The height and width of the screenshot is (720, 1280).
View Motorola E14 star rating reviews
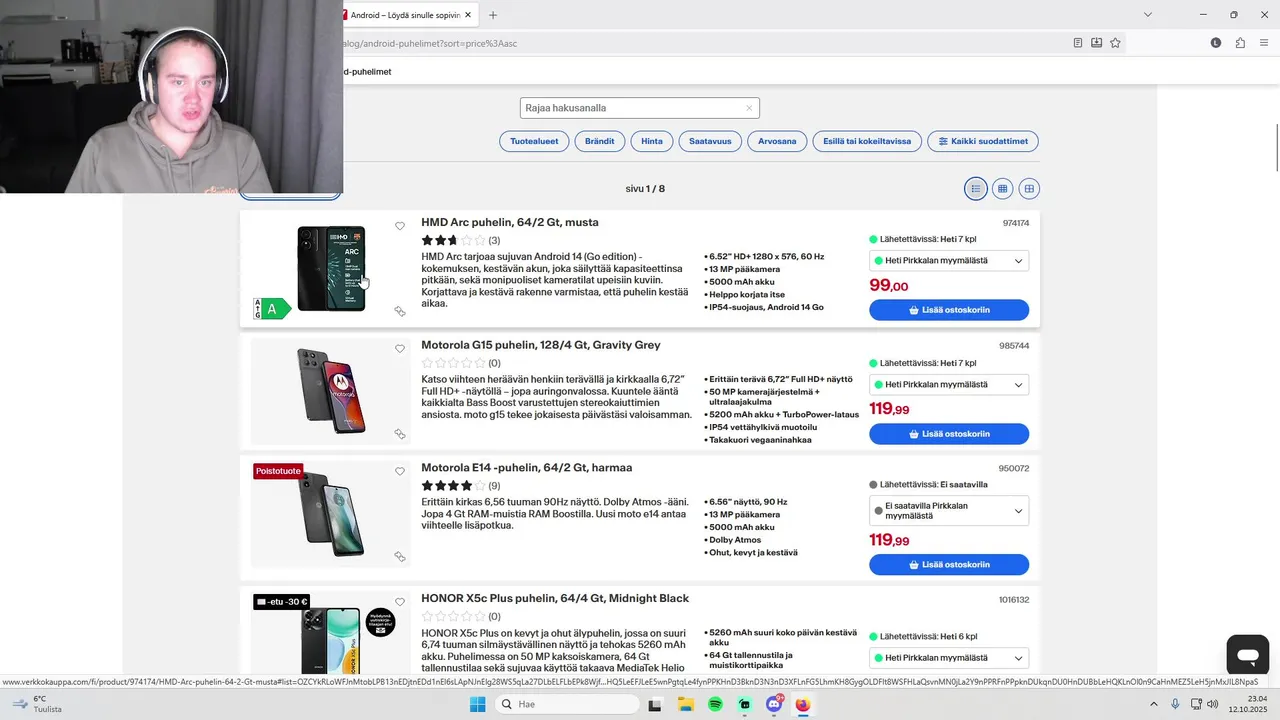point(460,486)
